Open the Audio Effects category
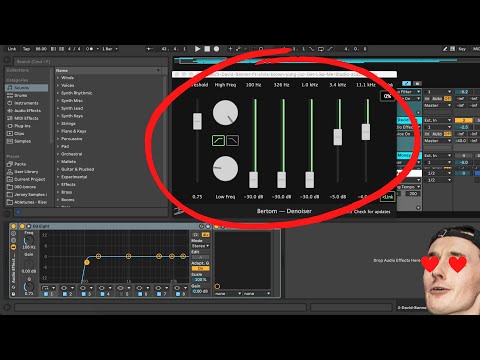This screenshot has width=480, height=360. point(27,111)
